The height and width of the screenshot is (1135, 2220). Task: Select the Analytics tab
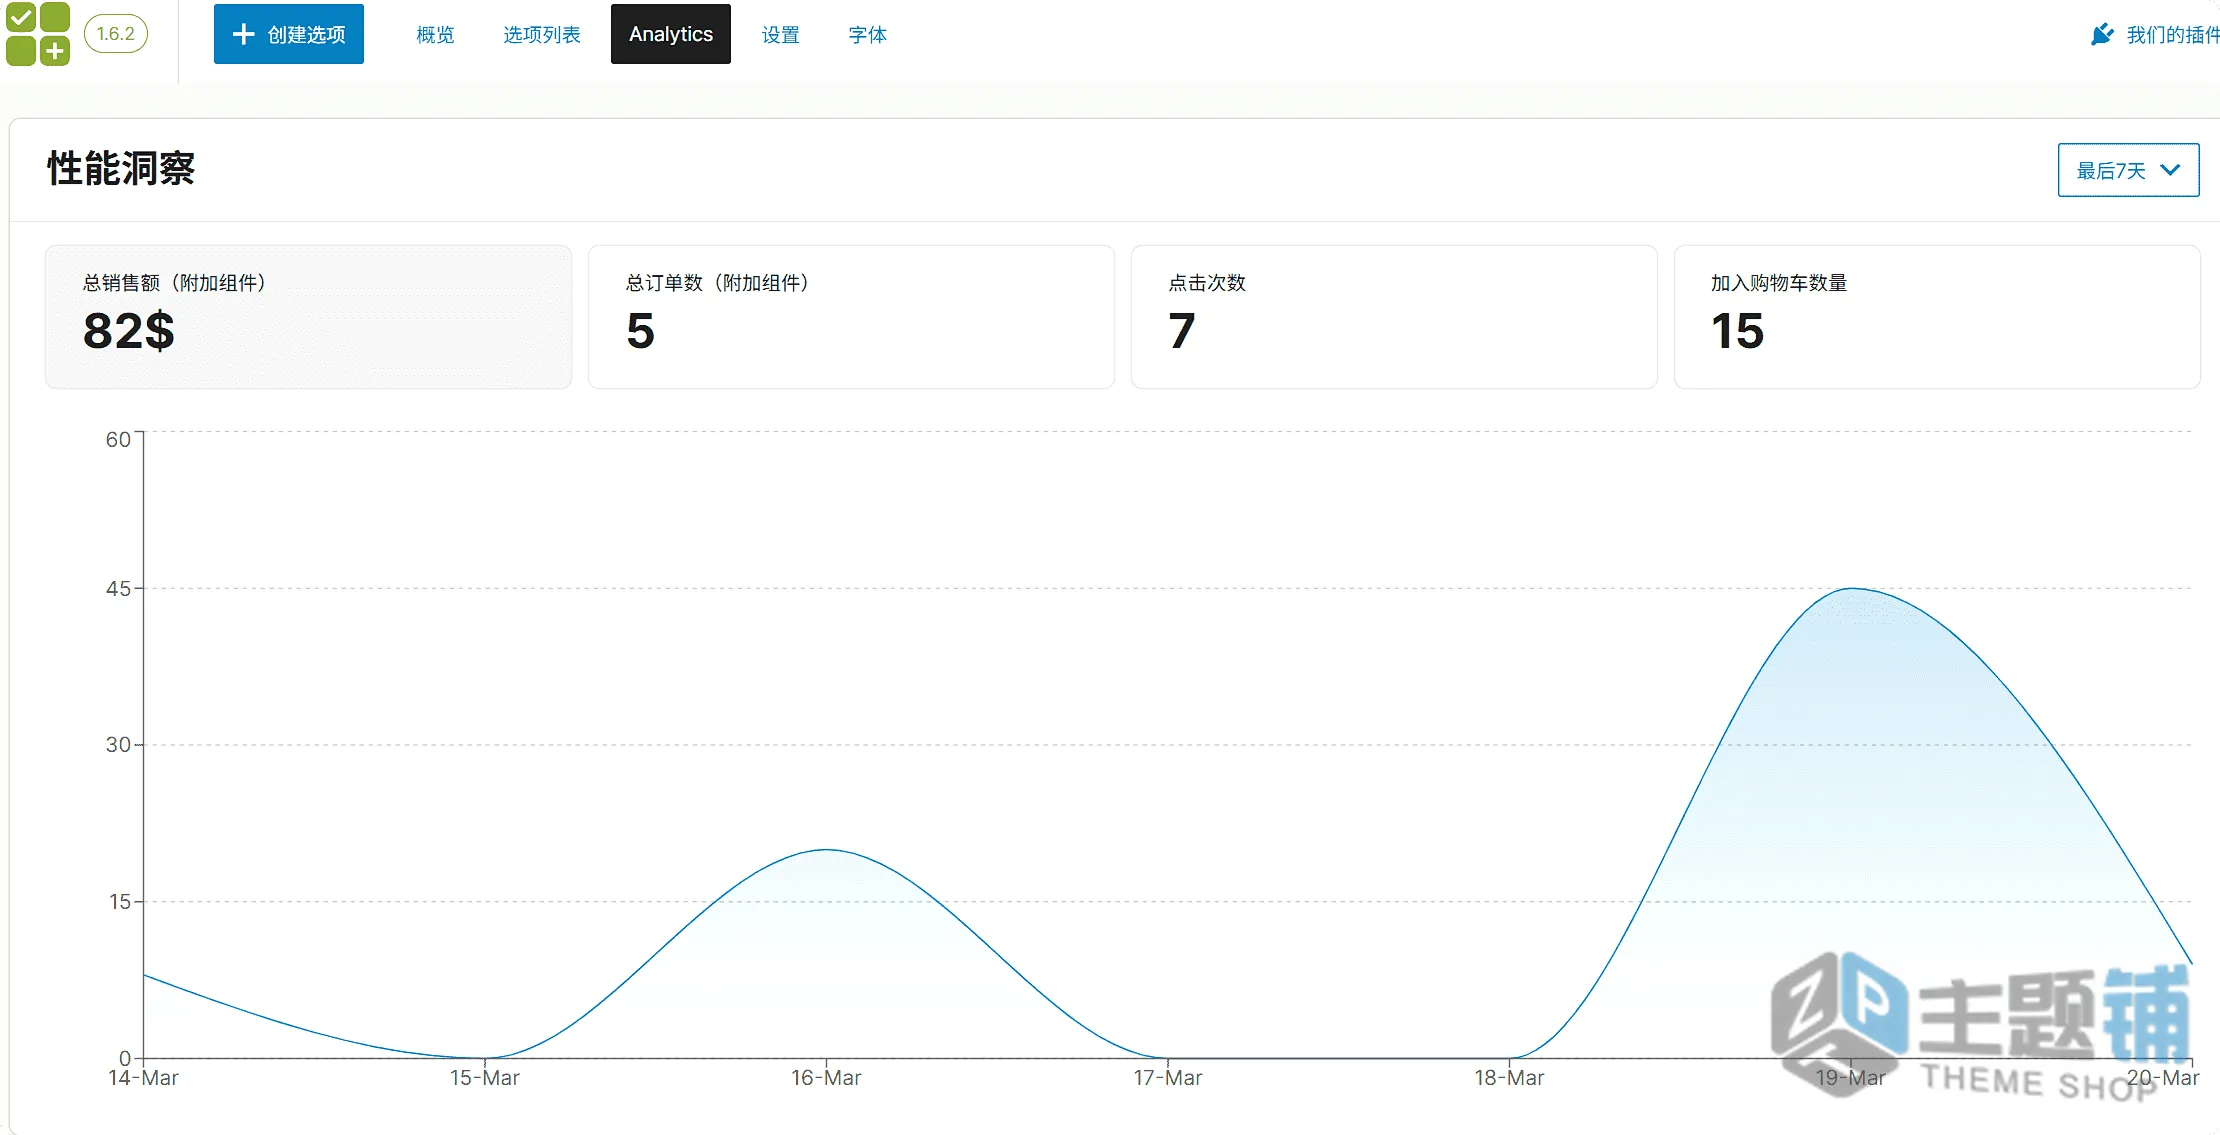671,34
